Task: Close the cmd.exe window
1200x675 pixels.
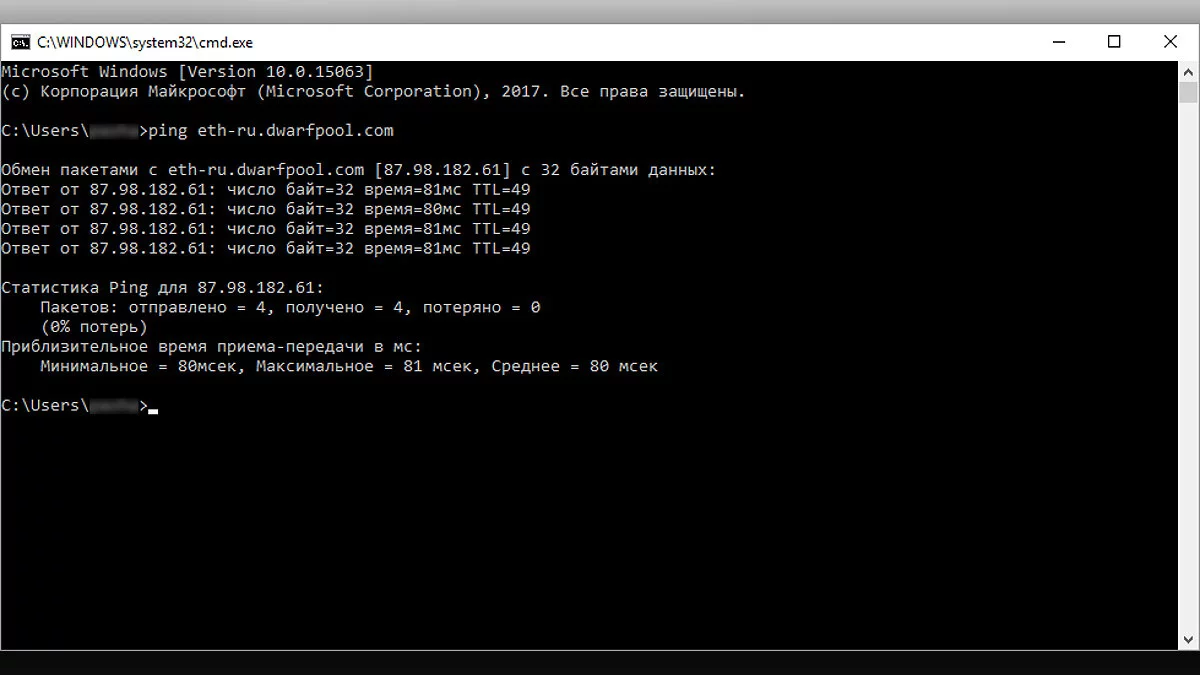Action: tap(1170, 42)
